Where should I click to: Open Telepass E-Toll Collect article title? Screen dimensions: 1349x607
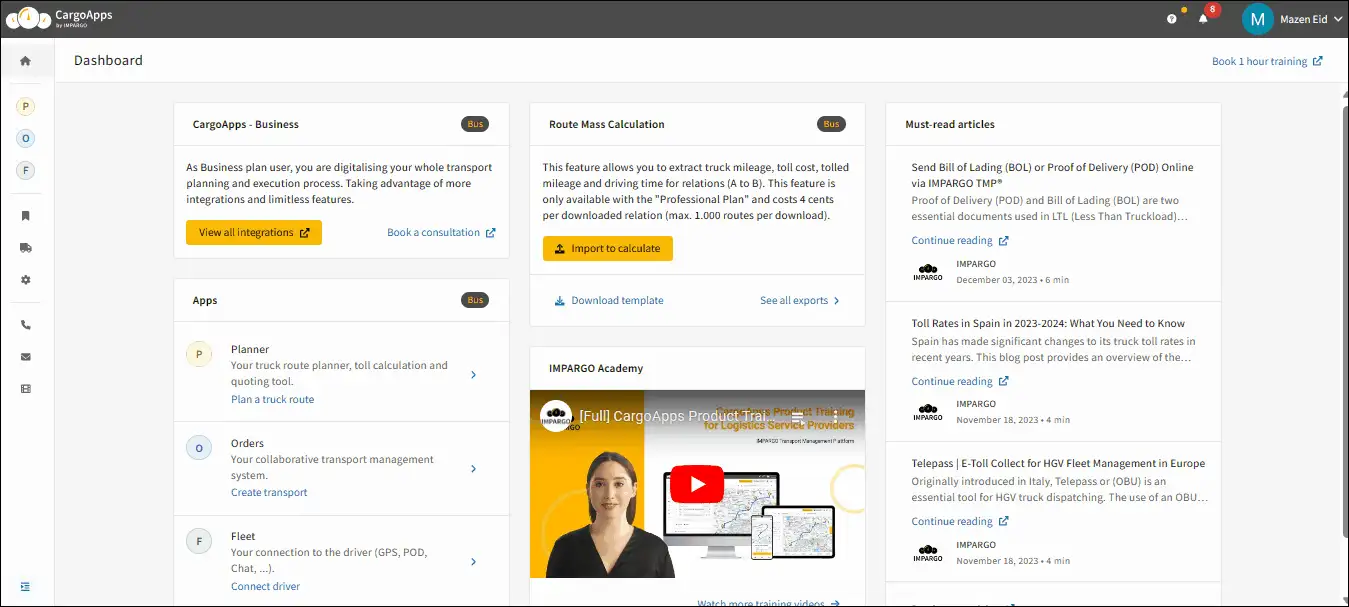click(x=1058, y=463)
